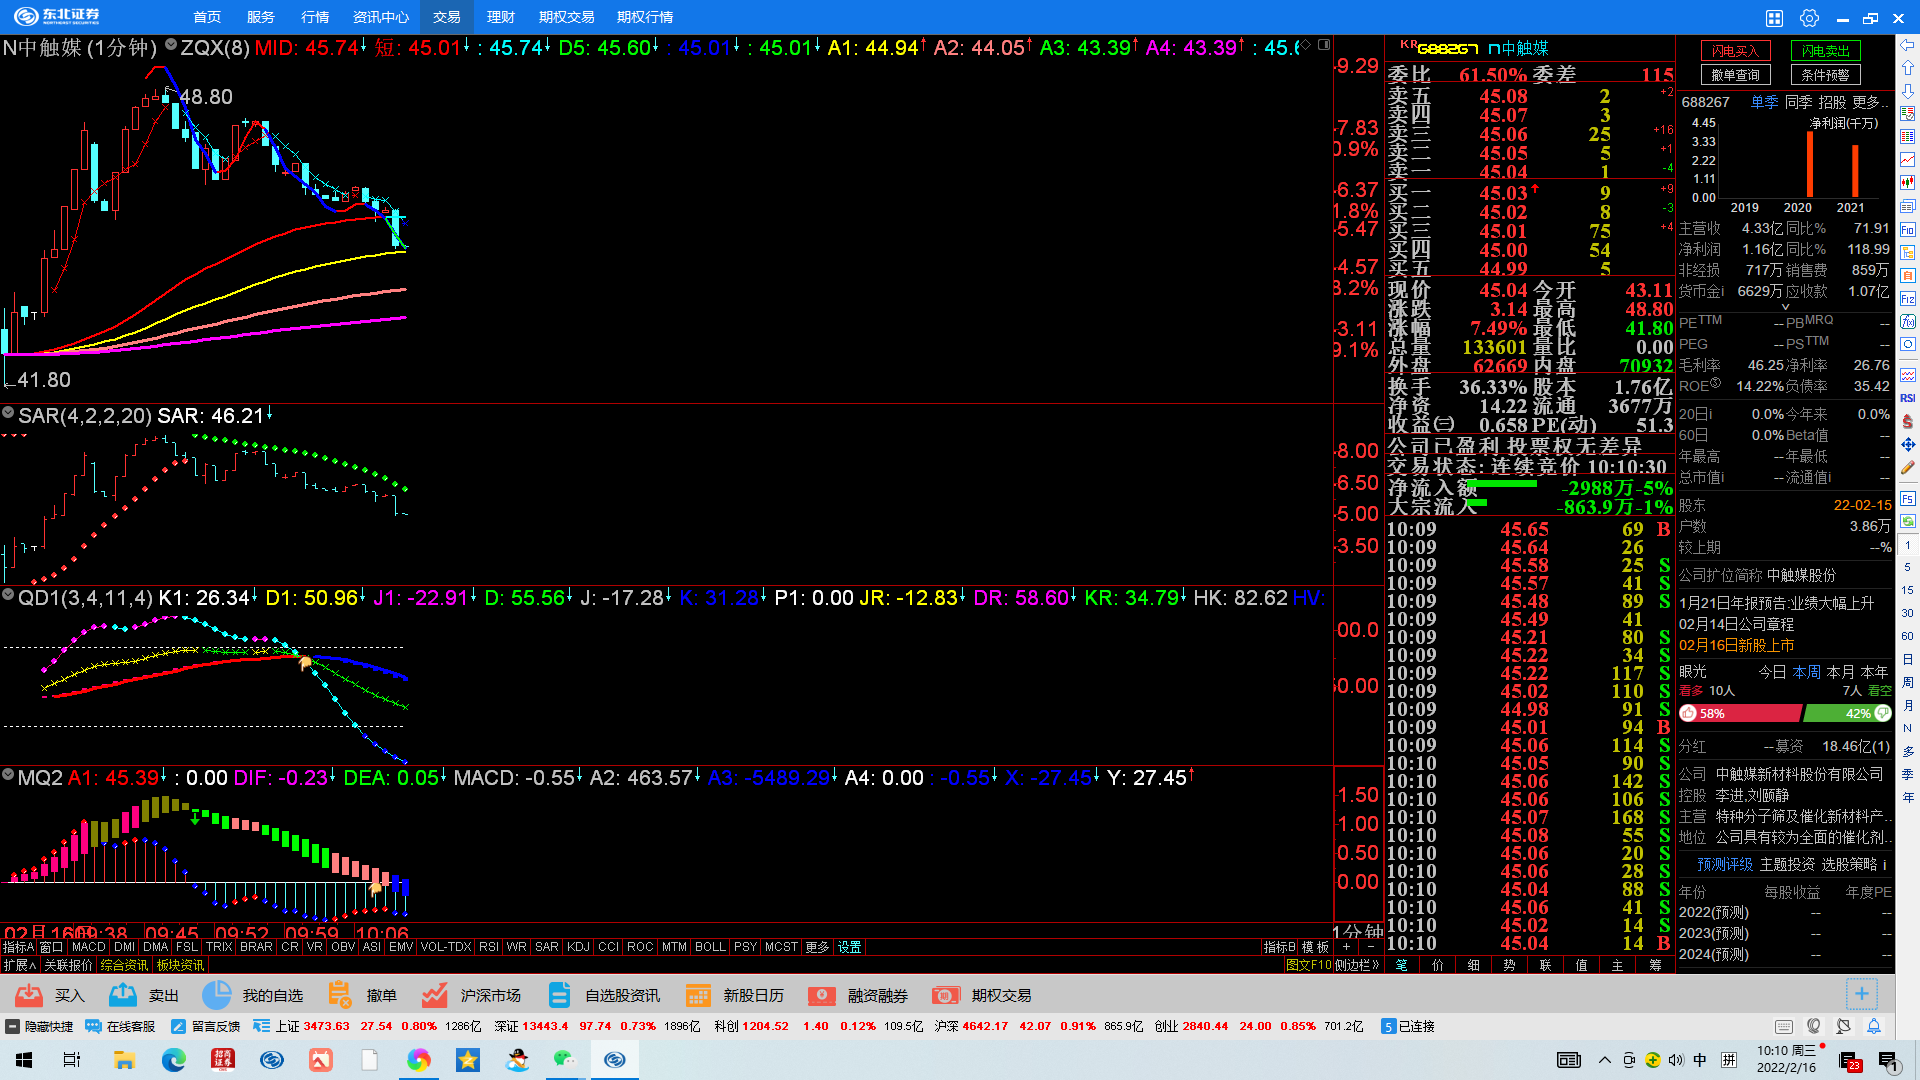The image size is (1920, 1080).
Task: Expand 更多 in indicator tab bar
Action: coord(817,947)
